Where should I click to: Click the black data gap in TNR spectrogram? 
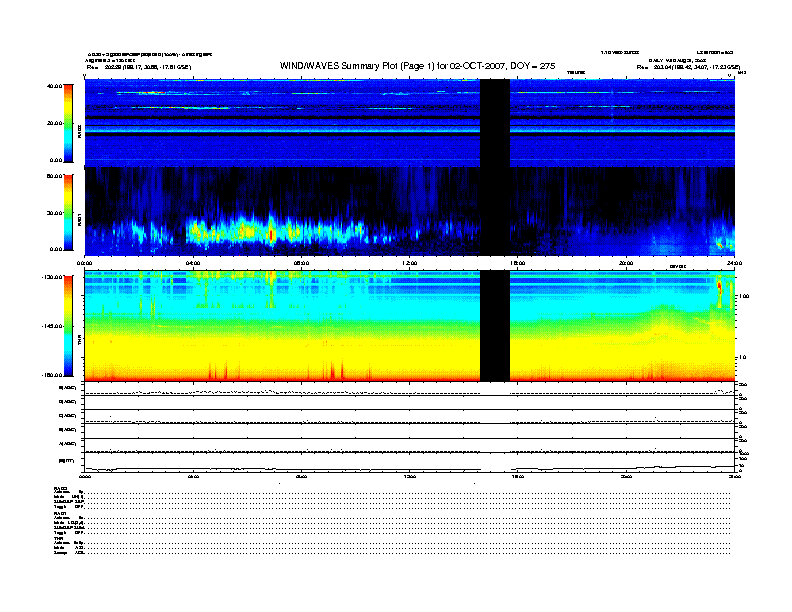click(x=494, y=326)
